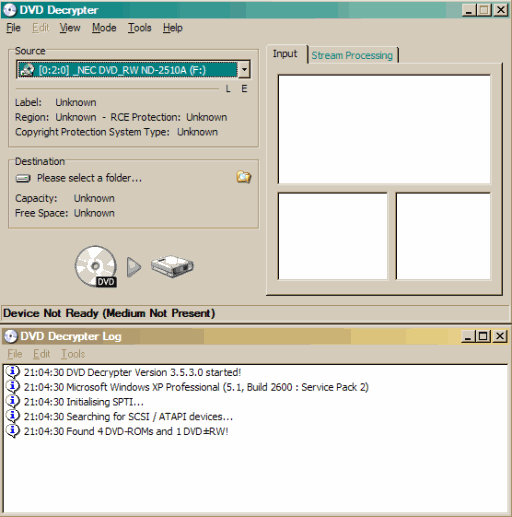Select the Input tab

(x=285, y=54)
